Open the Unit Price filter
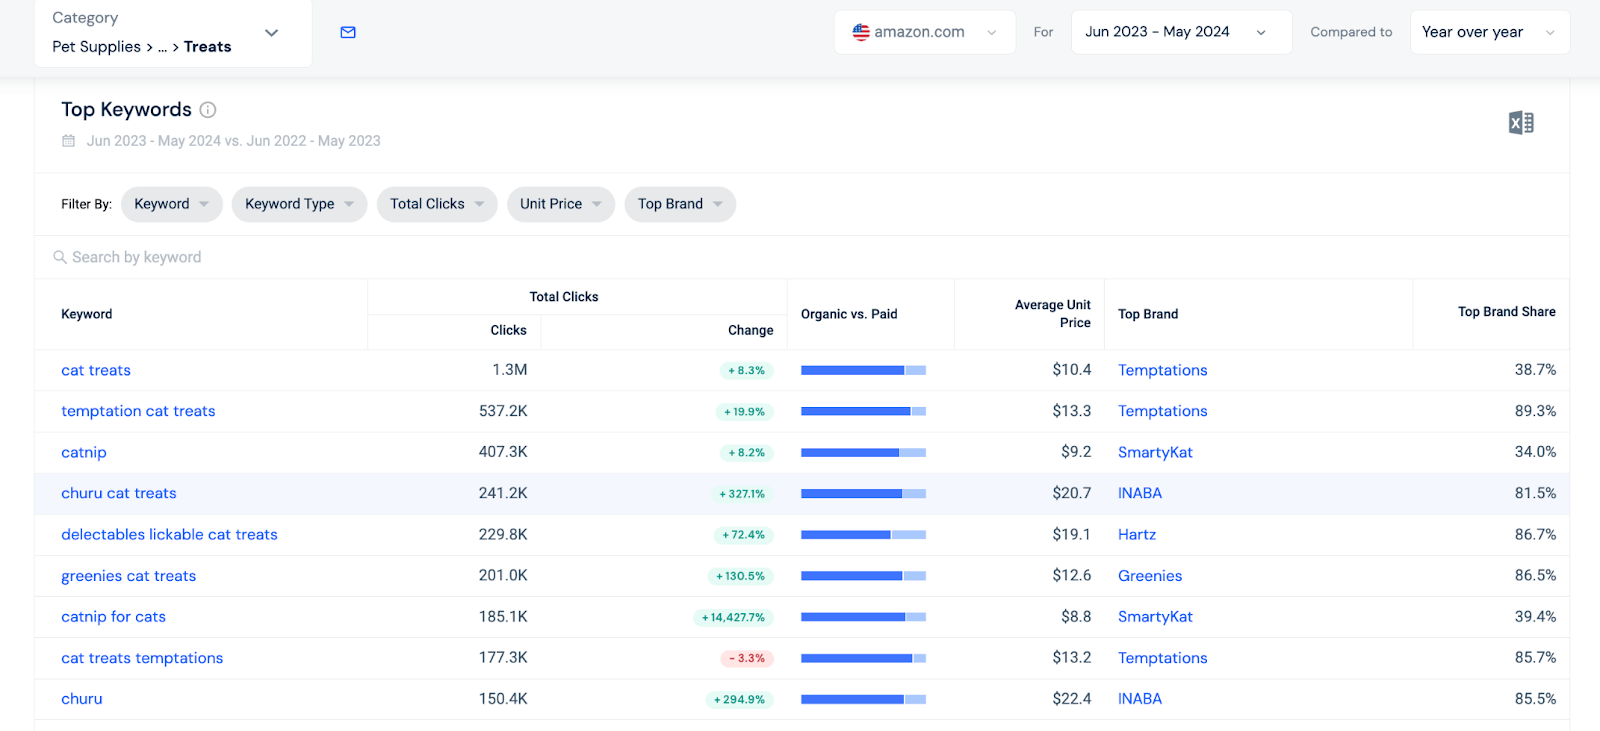 [x=560, y=204]
